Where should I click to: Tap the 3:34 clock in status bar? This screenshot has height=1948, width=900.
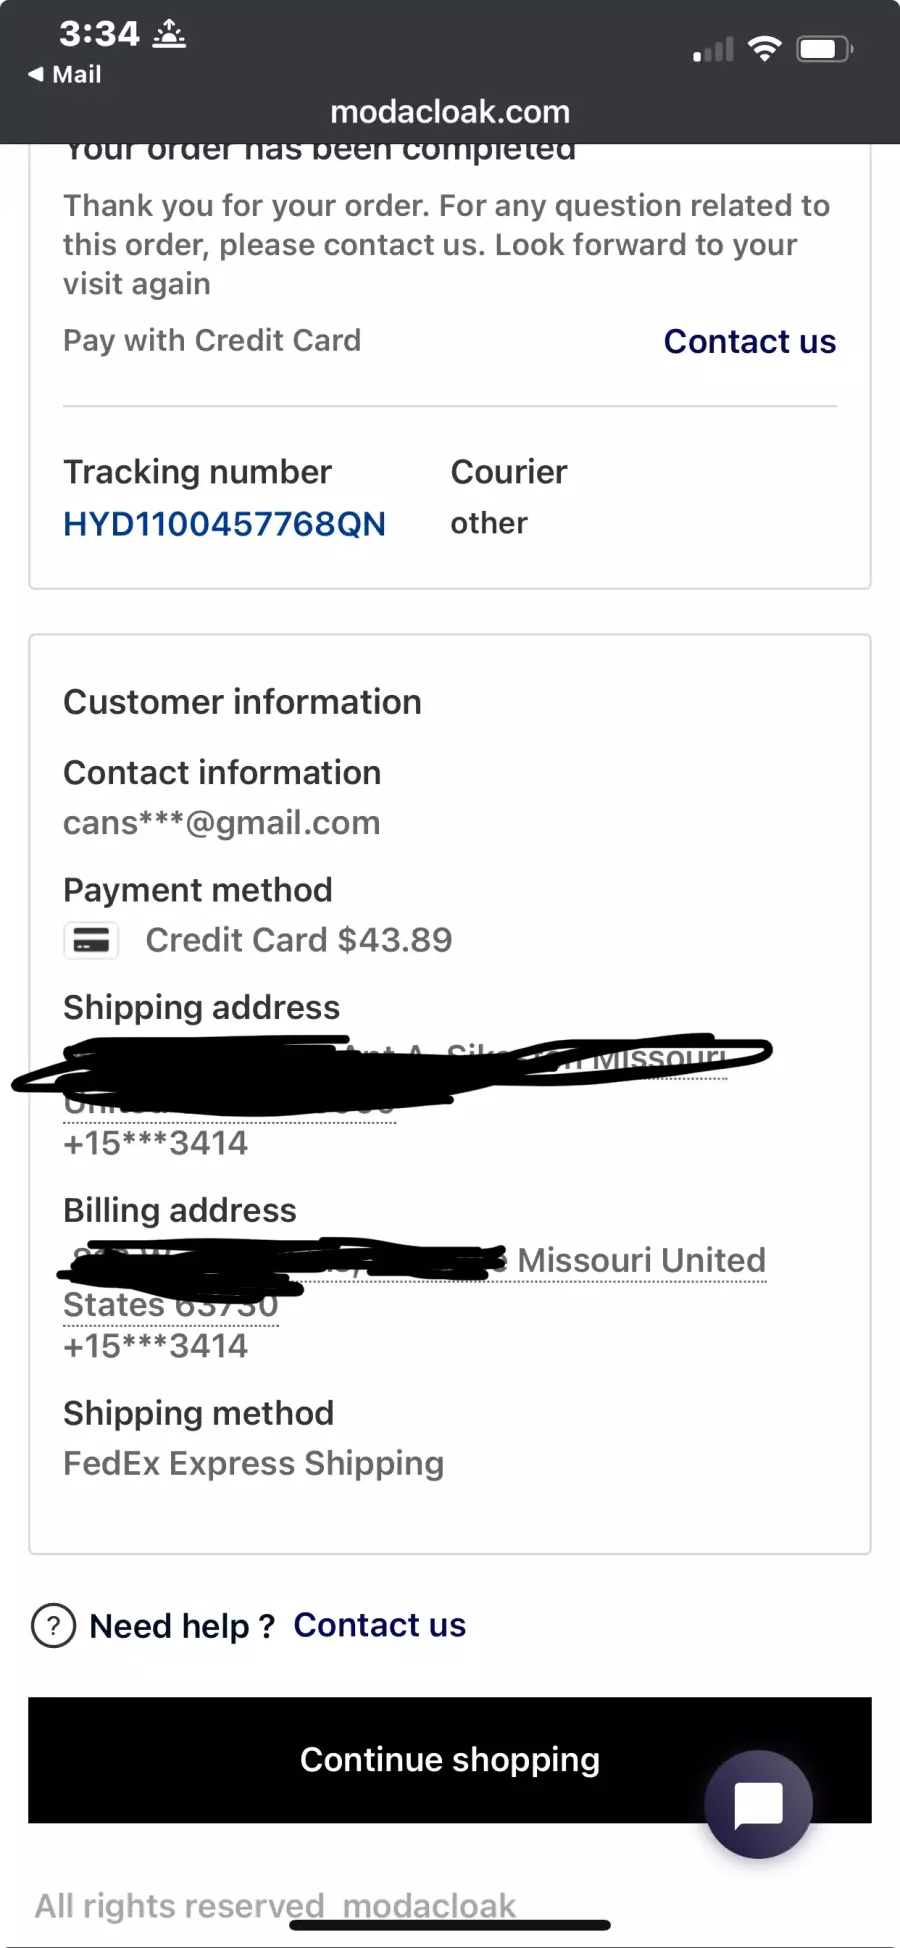(99, 34)
